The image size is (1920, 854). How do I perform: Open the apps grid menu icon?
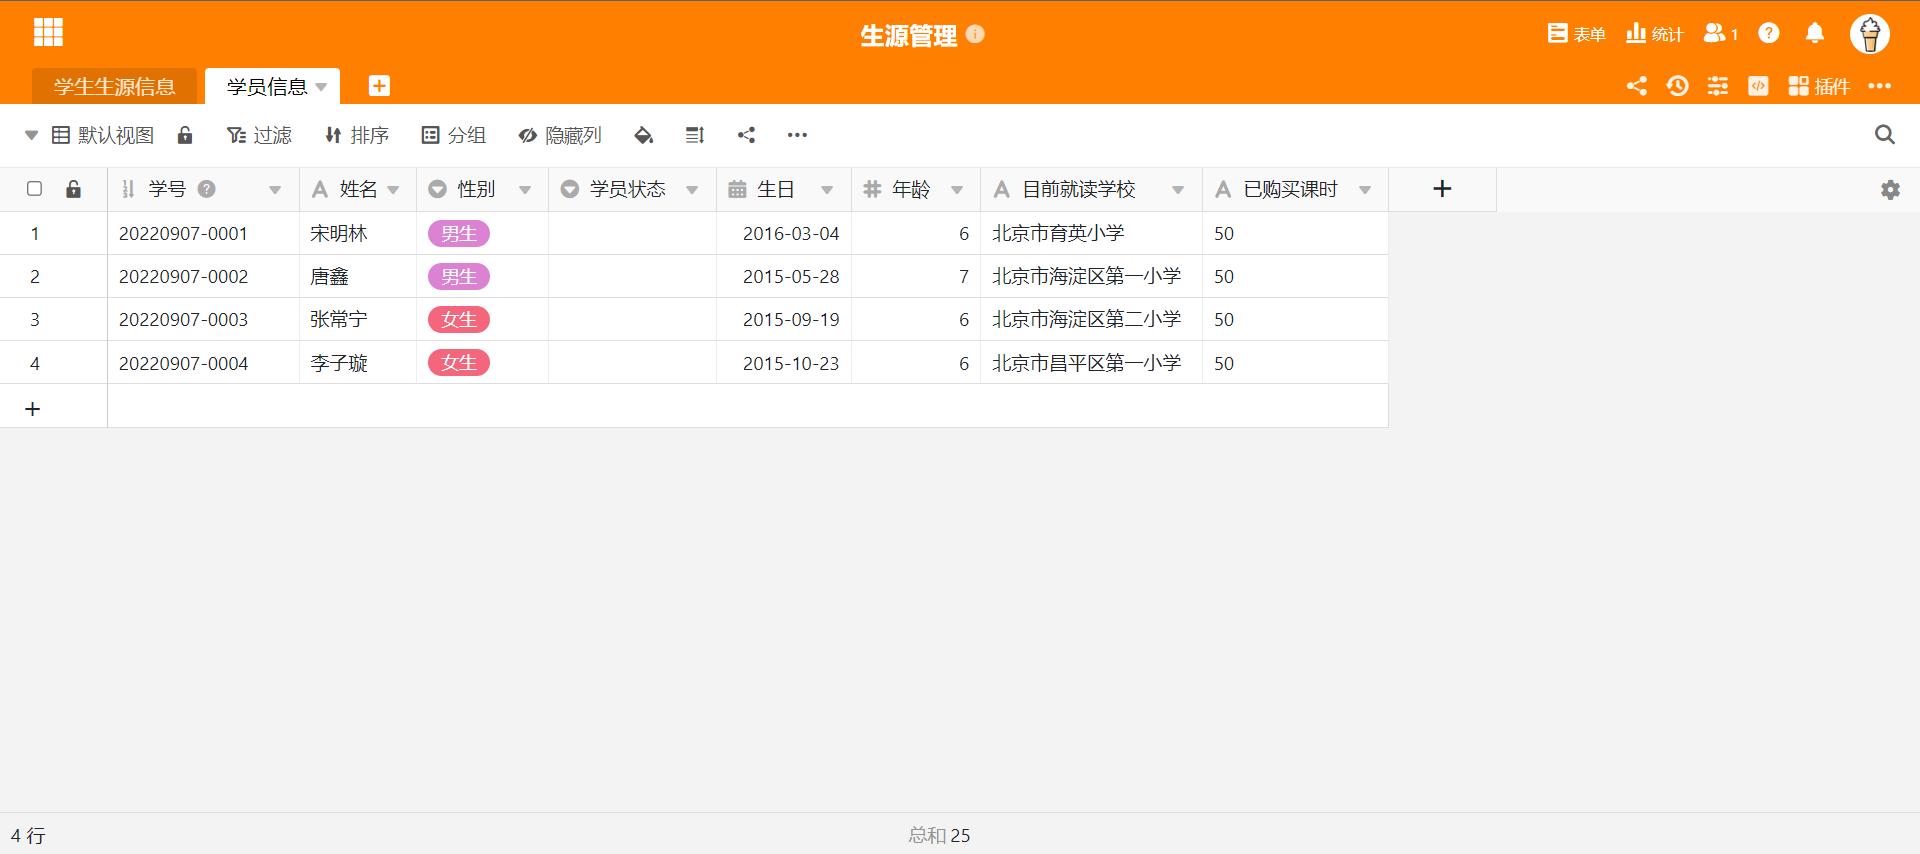48,33
